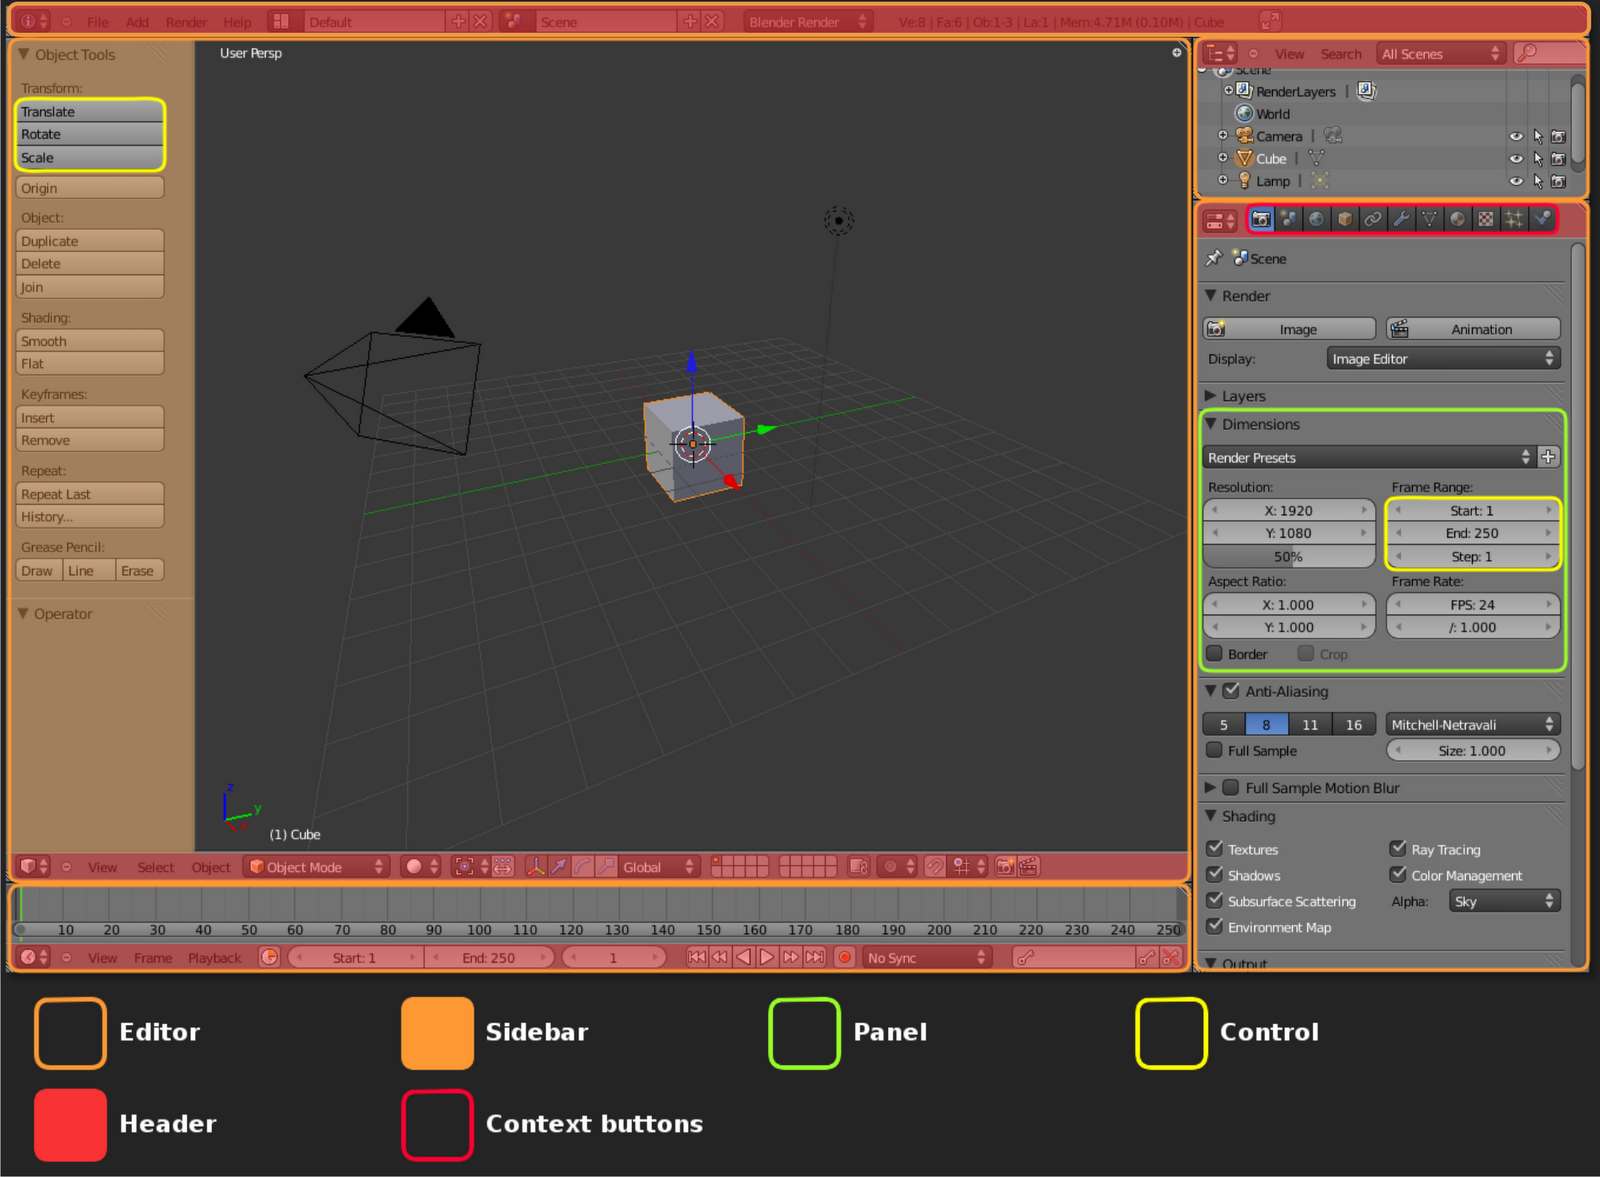Jump to the timeline's first frame
Viewport: 1600px width, 1177px height.
click(697, 957)
